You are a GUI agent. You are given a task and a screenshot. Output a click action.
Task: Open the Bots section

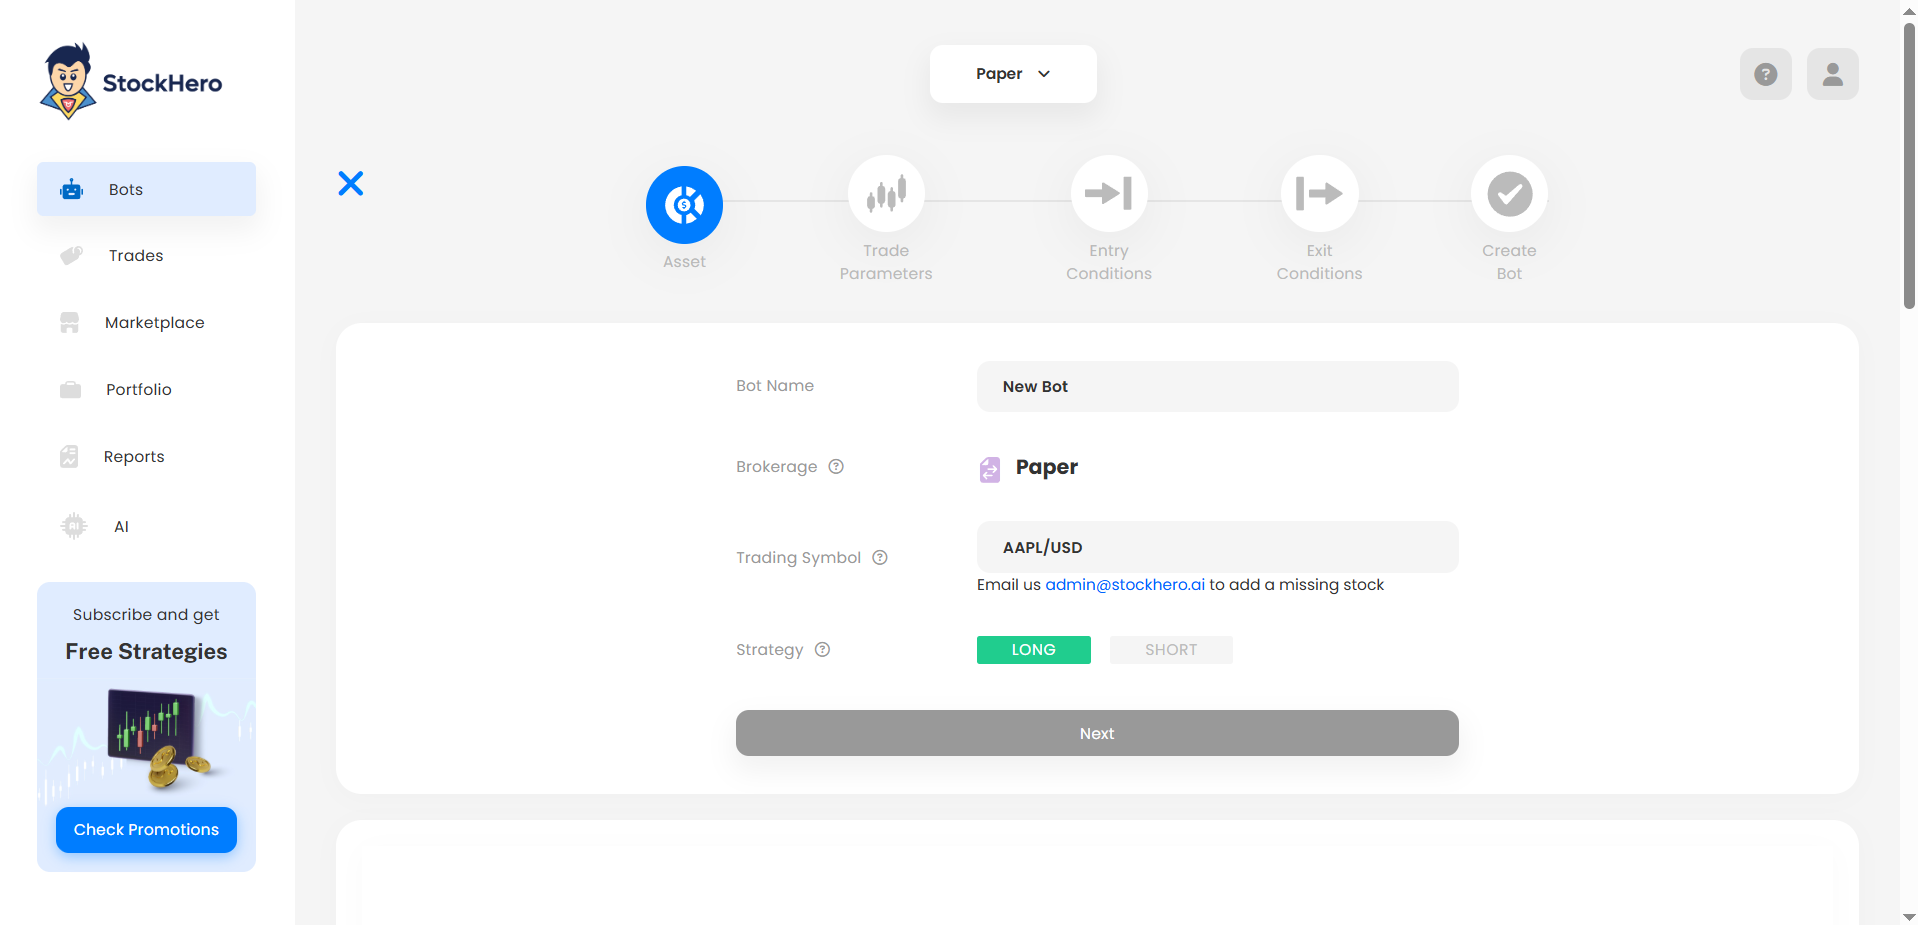coord(146,189)
